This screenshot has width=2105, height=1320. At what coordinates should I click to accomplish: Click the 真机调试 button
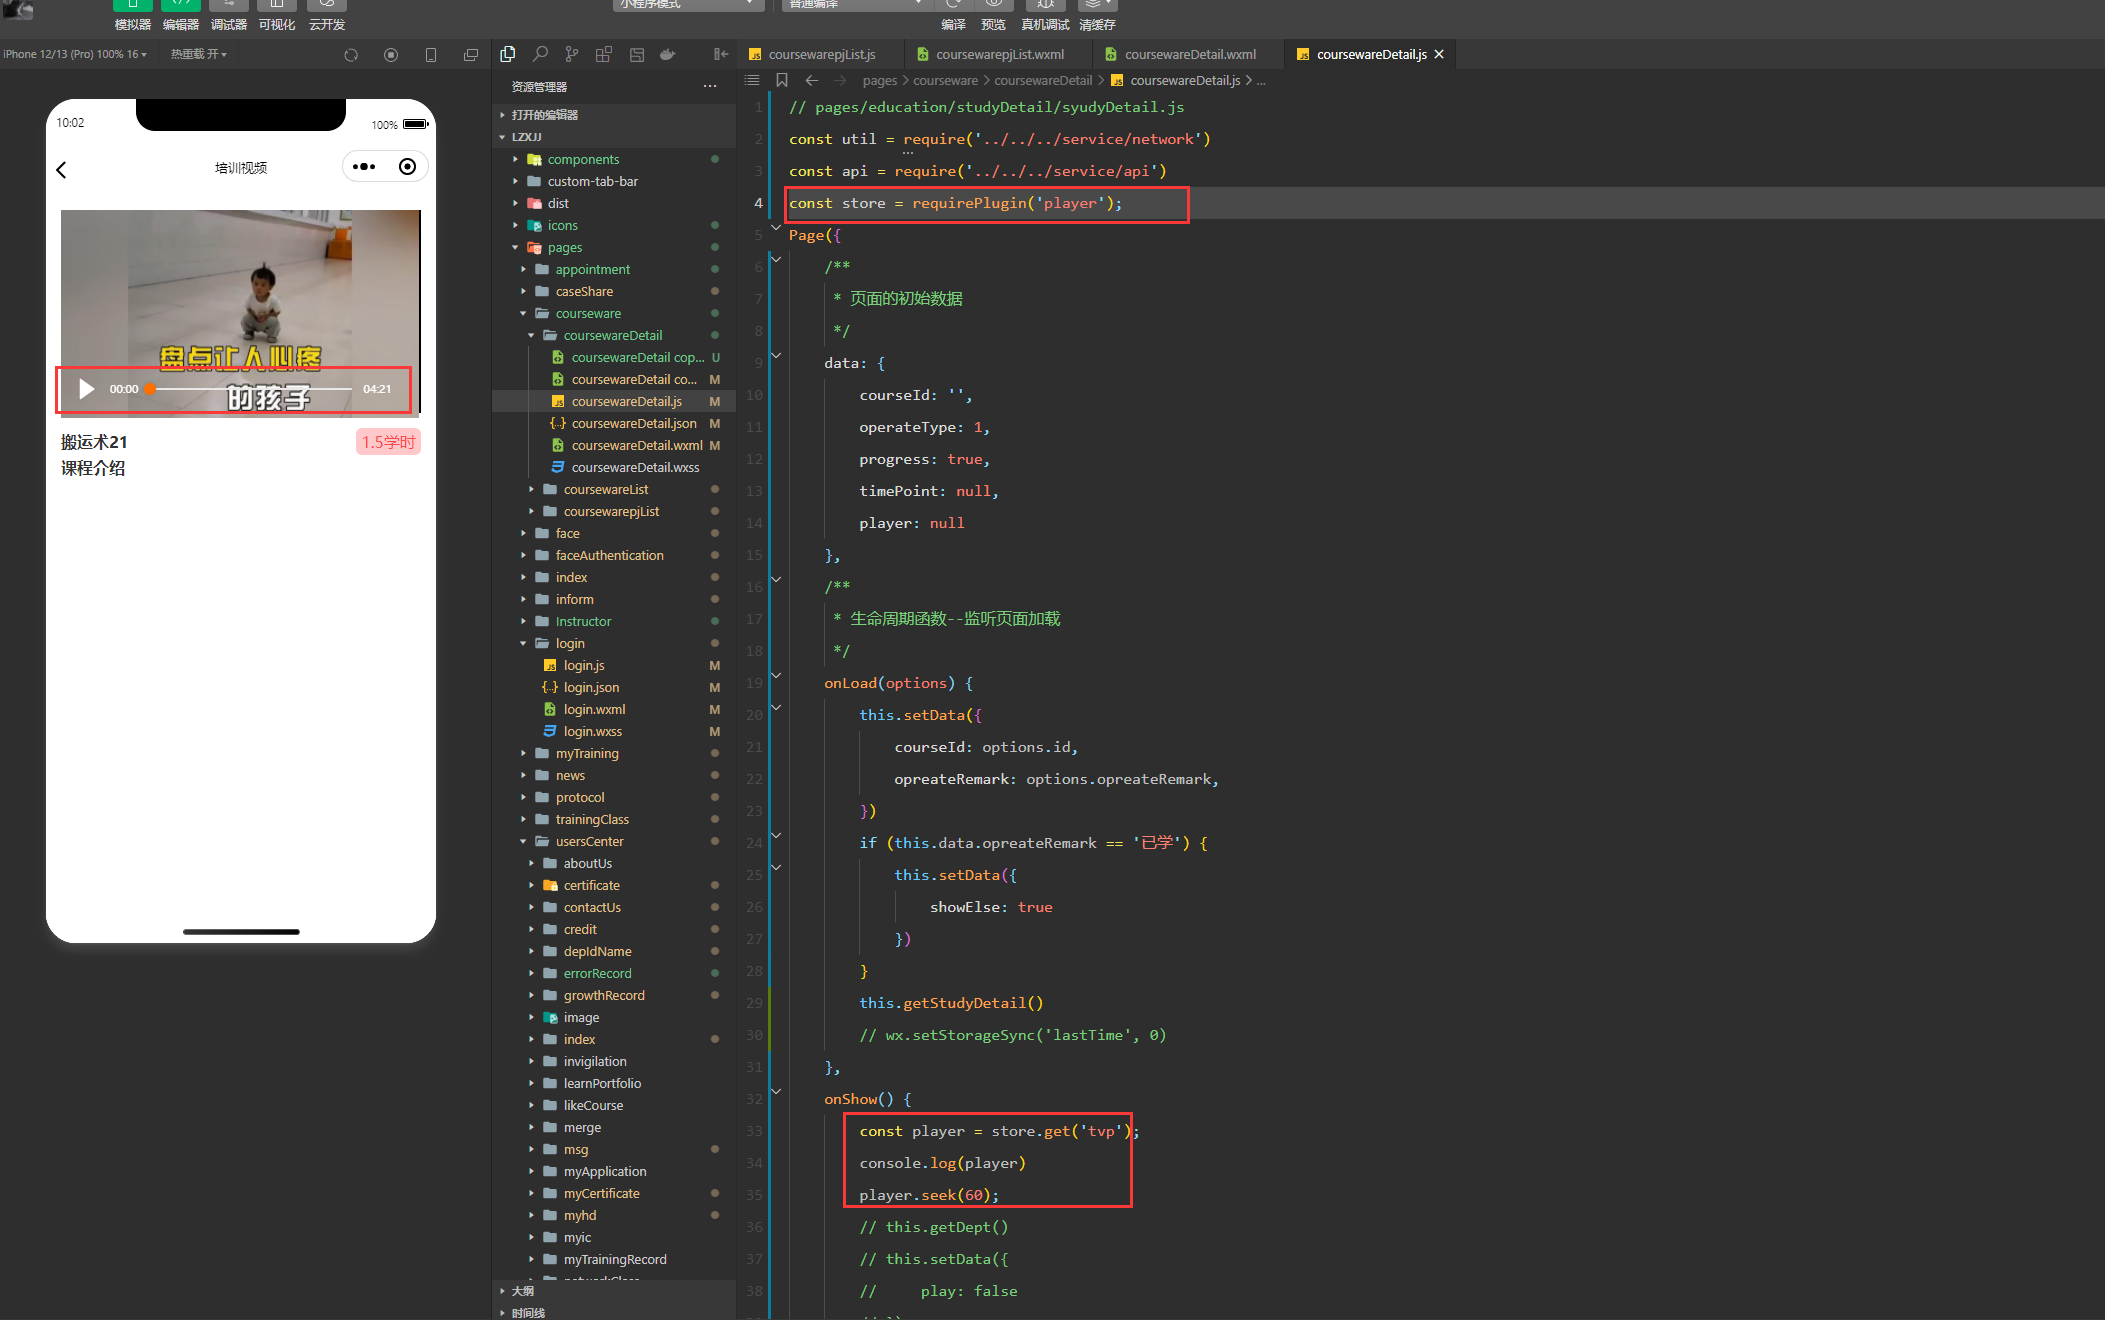click(x=1045, y=15)
